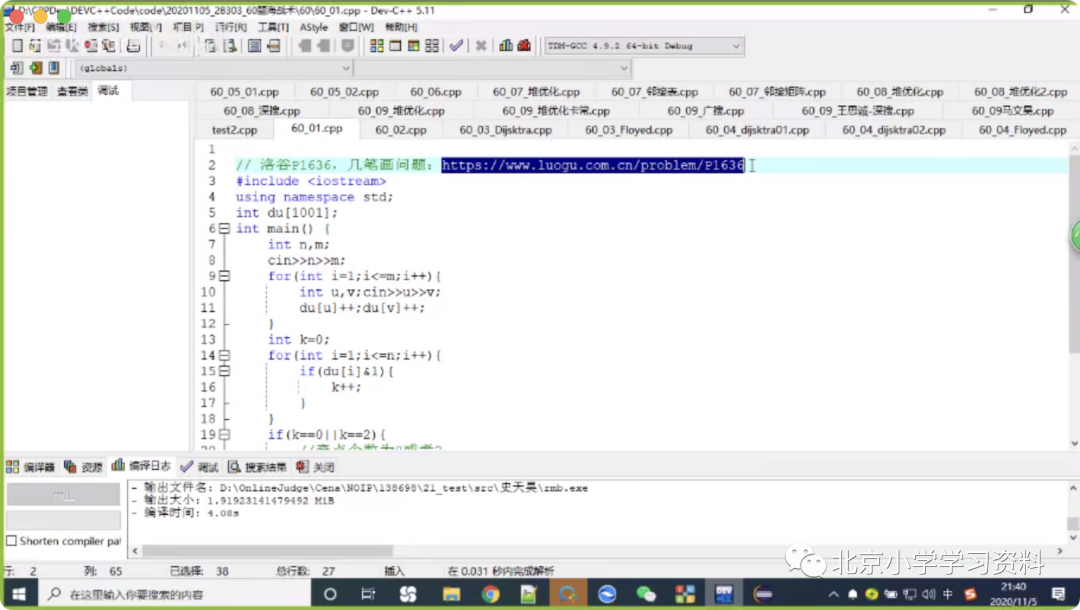Click the 关闭 tab to close bottom panel
This screenshot has height=610, width=1080.
[315, 467]
